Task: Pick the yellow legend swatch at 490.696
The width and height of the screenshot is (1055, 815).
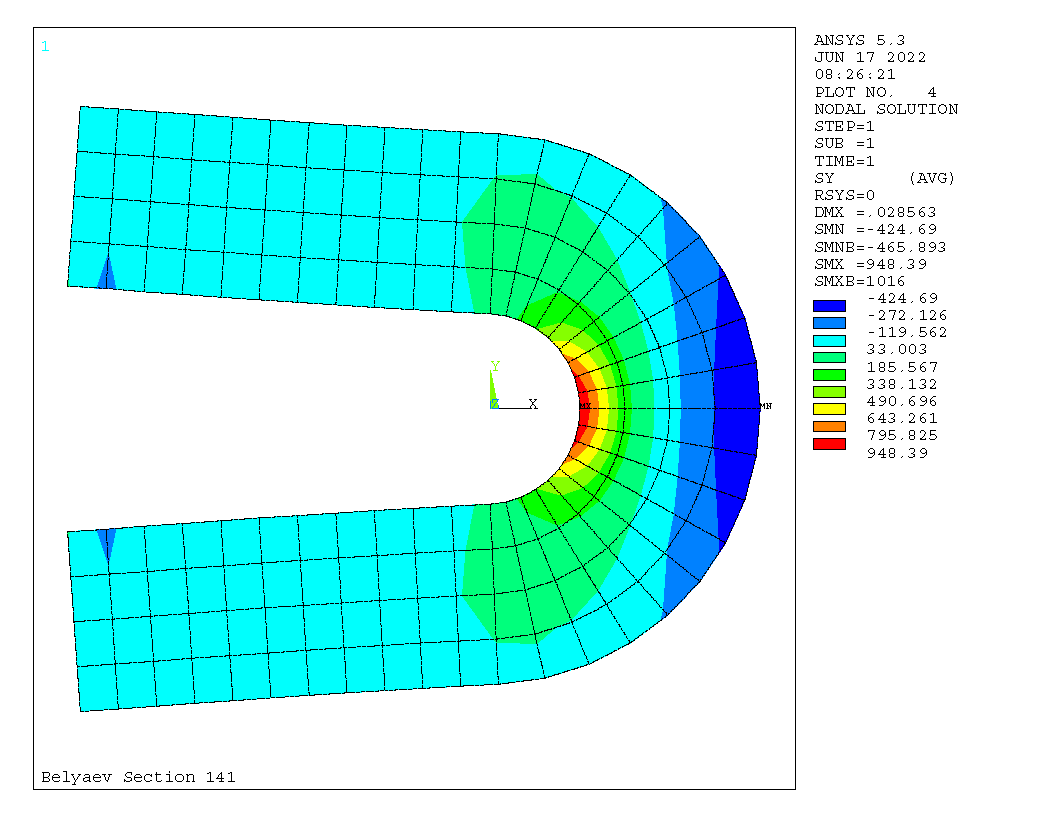Action: click(829, 408)
